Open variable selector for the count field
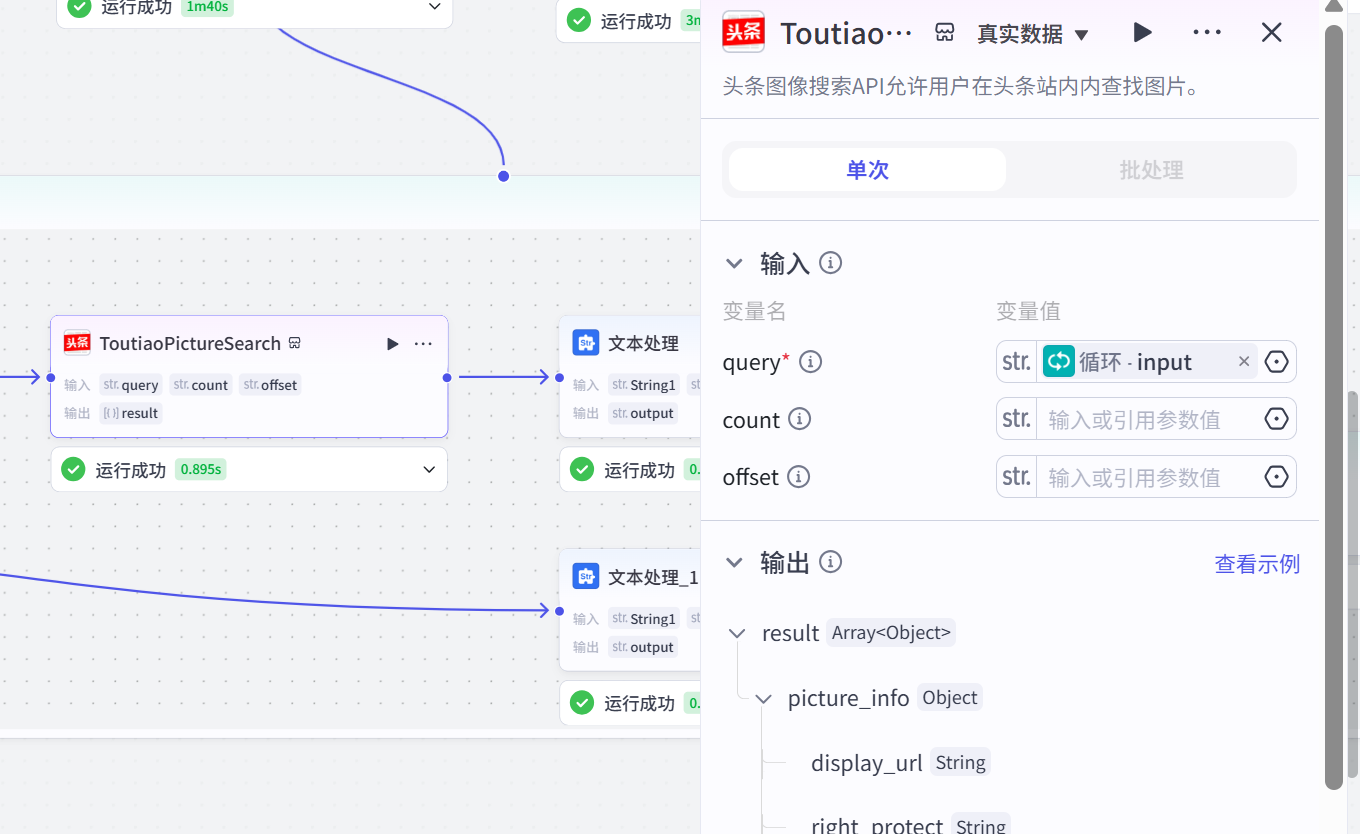The height and width of the screenshot is (834, 1360). [x=1277, y=419]
